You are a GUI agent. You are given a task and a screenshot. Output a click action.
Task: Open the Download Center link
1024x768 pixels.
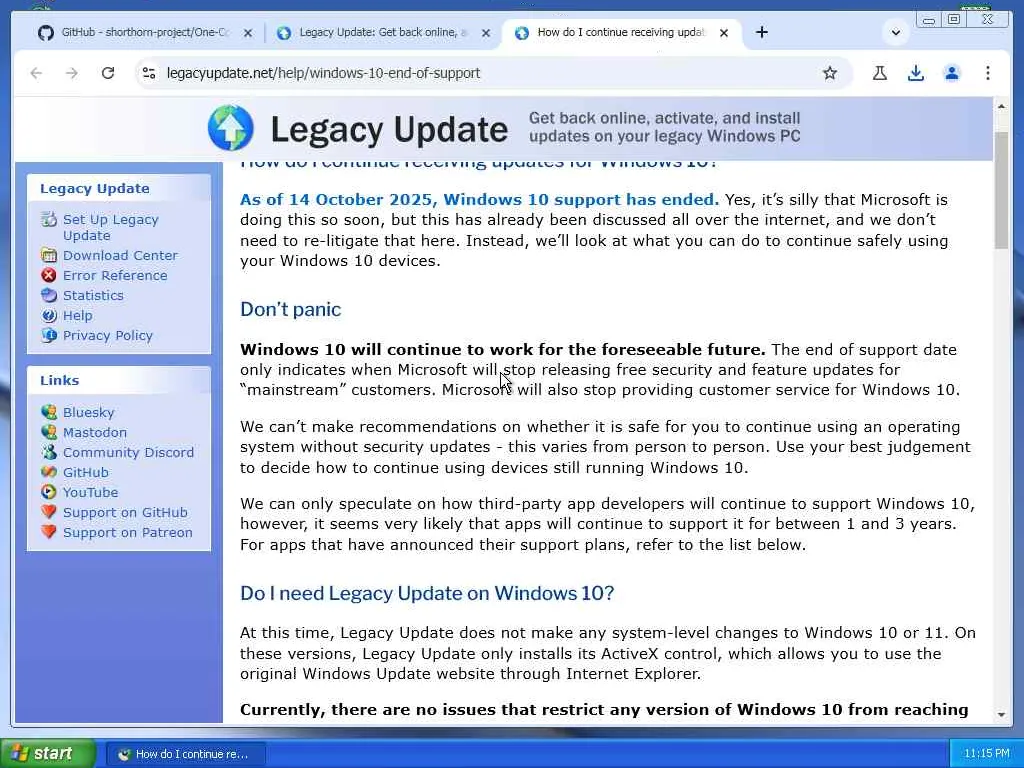(120, 255)
